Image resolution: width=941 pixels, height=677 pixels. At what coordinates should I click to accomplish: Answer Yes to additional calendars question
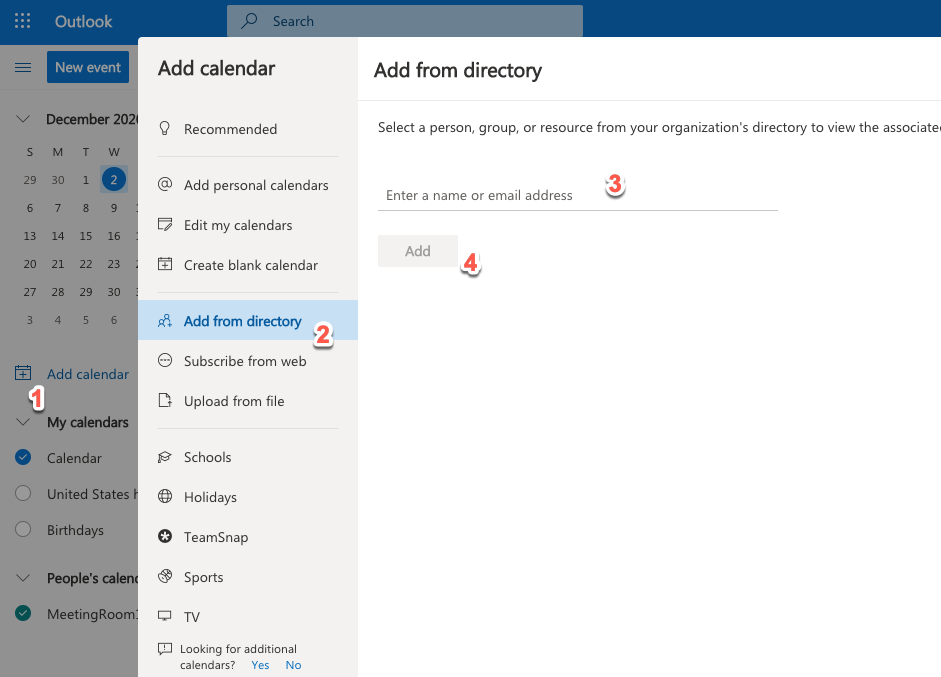[x=260, y=665]
